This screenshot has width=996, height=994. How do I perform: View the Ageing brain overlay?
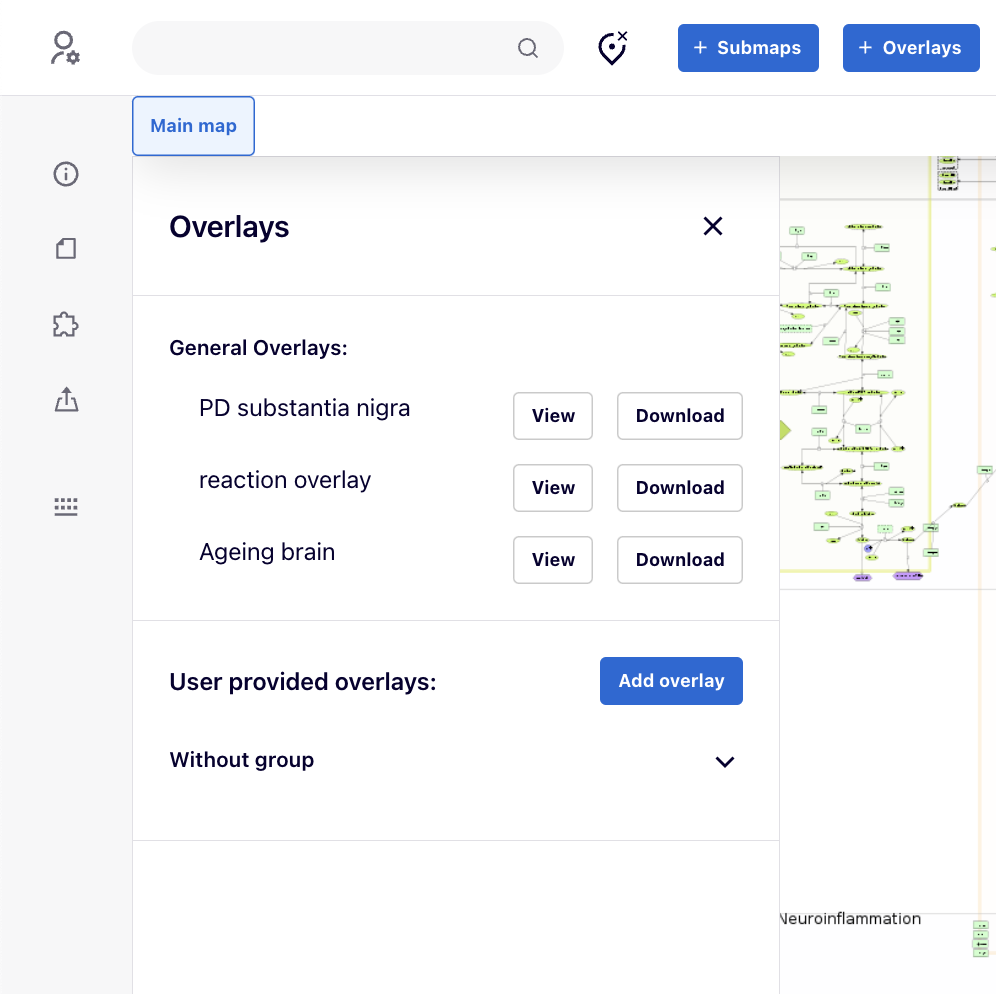click(553, 560)
